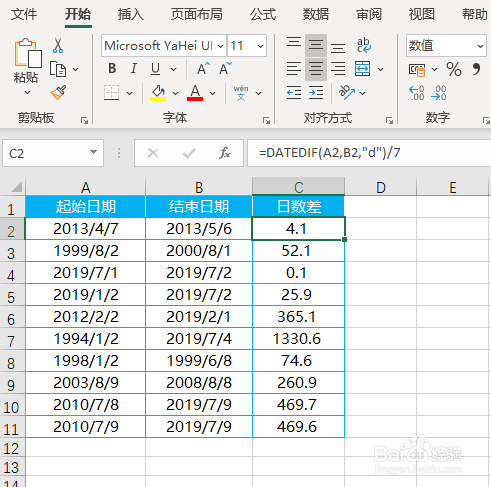This screenshot has width=491, height=487.
Task: Switch to the 审阅 review tab
Action: [369, 15]
